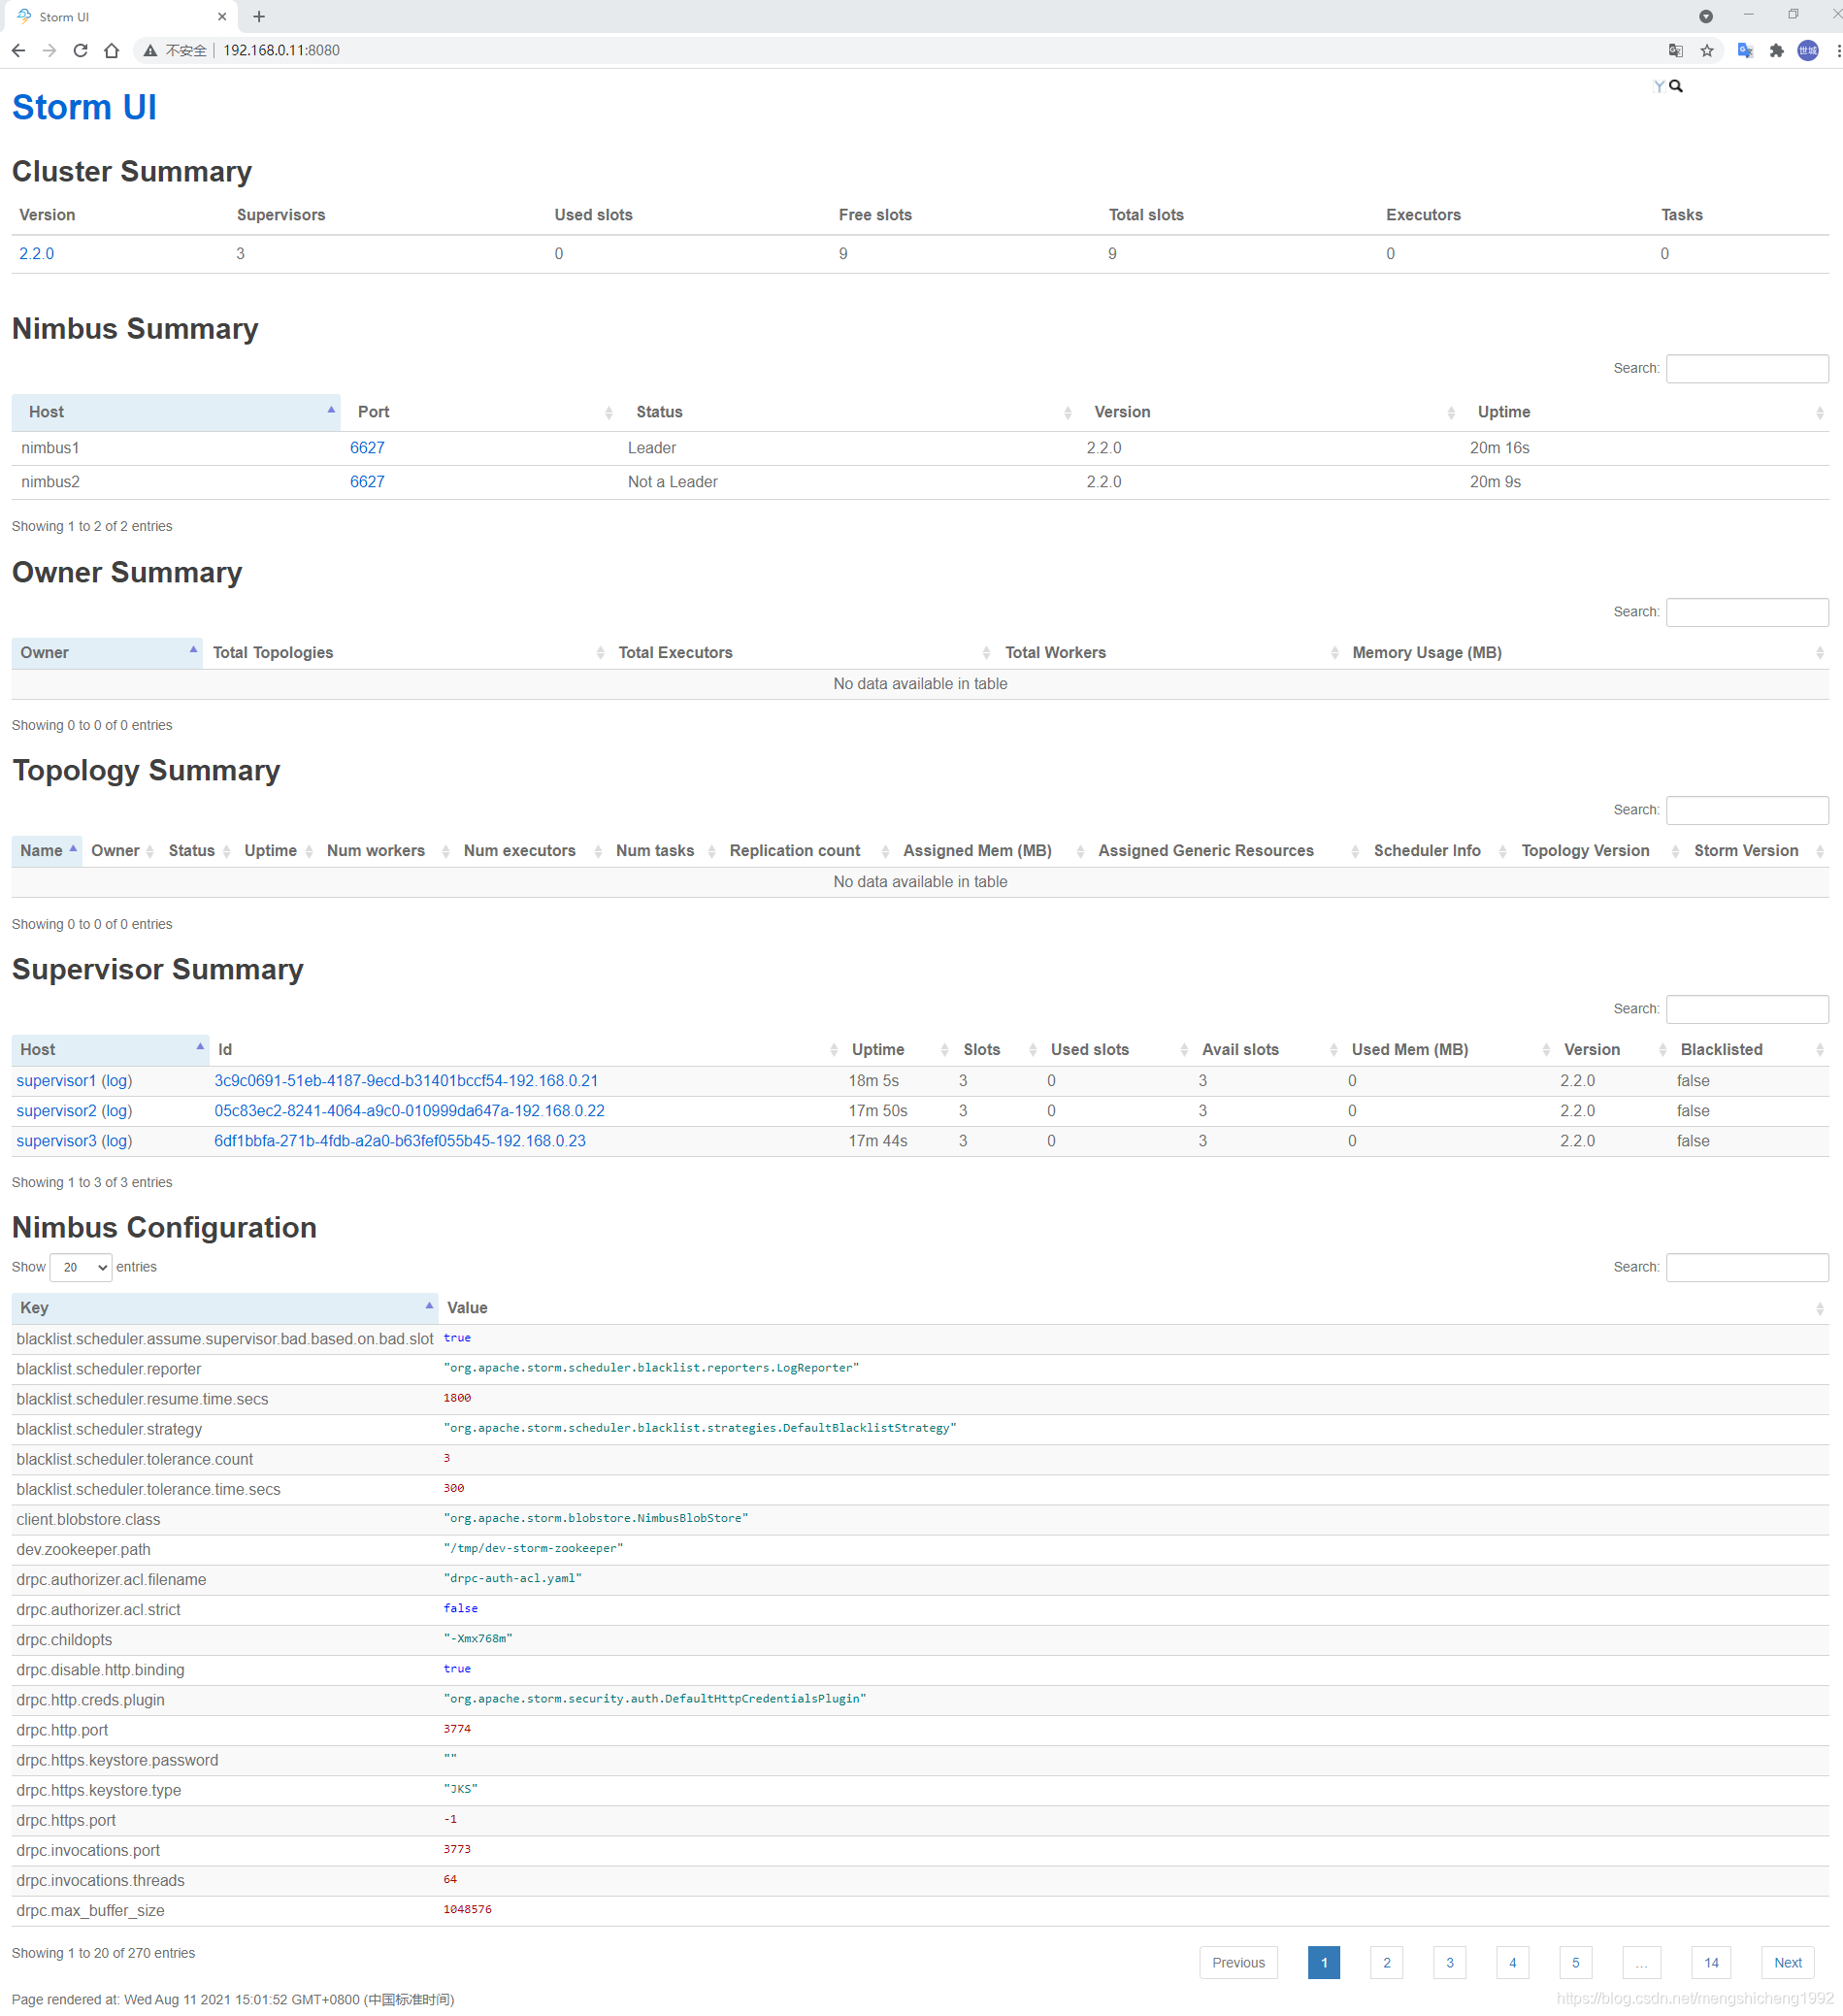Sort Nimbus Configuration by Key column
This screenshot has height=2016, width=1843.
(225, 1307)
